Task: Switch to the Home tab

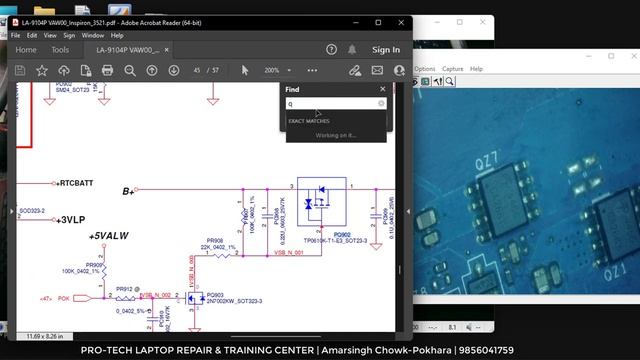Action: [26, 50]
